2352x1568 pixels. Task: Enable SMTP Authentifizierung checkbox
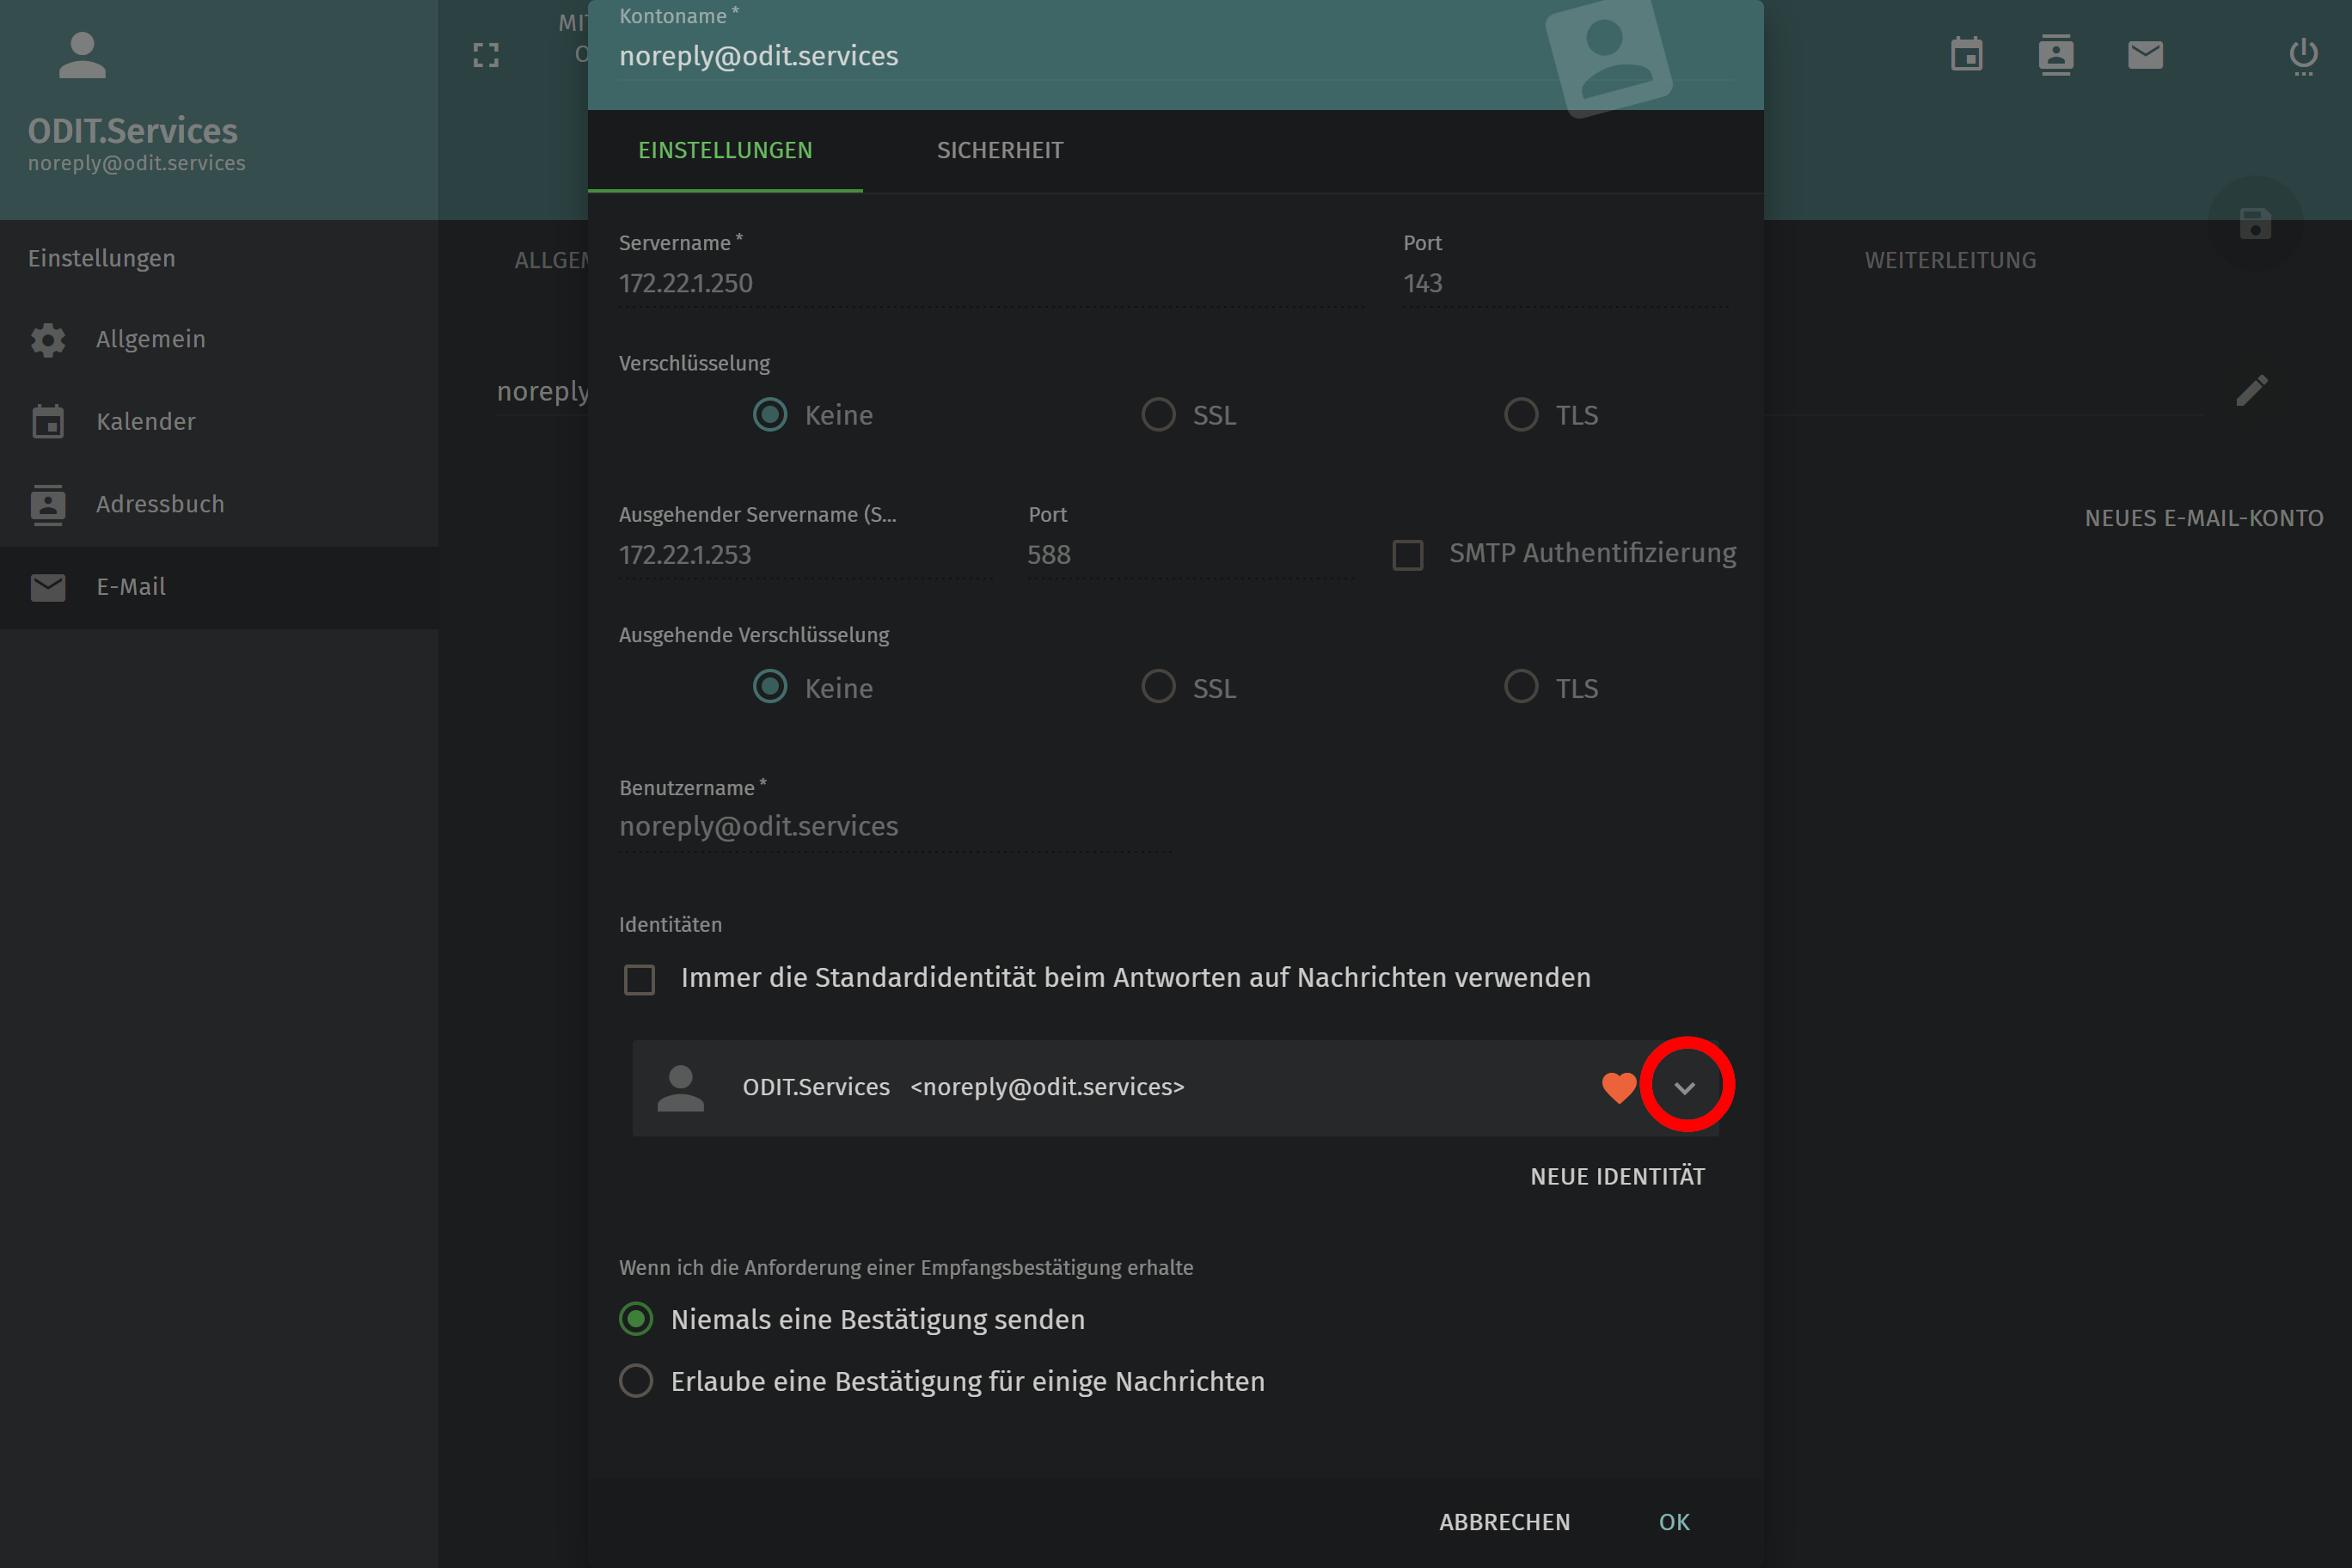tap(1408, 555)
